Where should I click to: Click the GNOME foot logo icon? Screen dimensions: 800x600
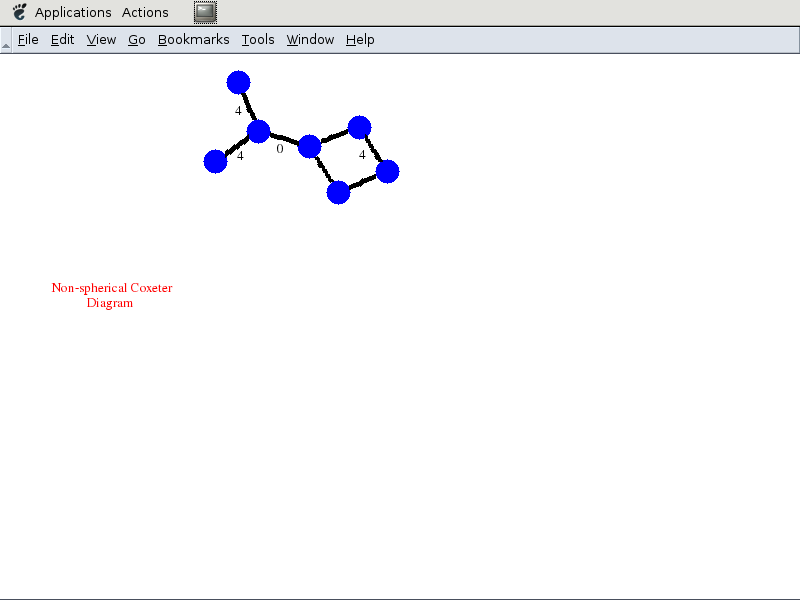tap(19, 12)
